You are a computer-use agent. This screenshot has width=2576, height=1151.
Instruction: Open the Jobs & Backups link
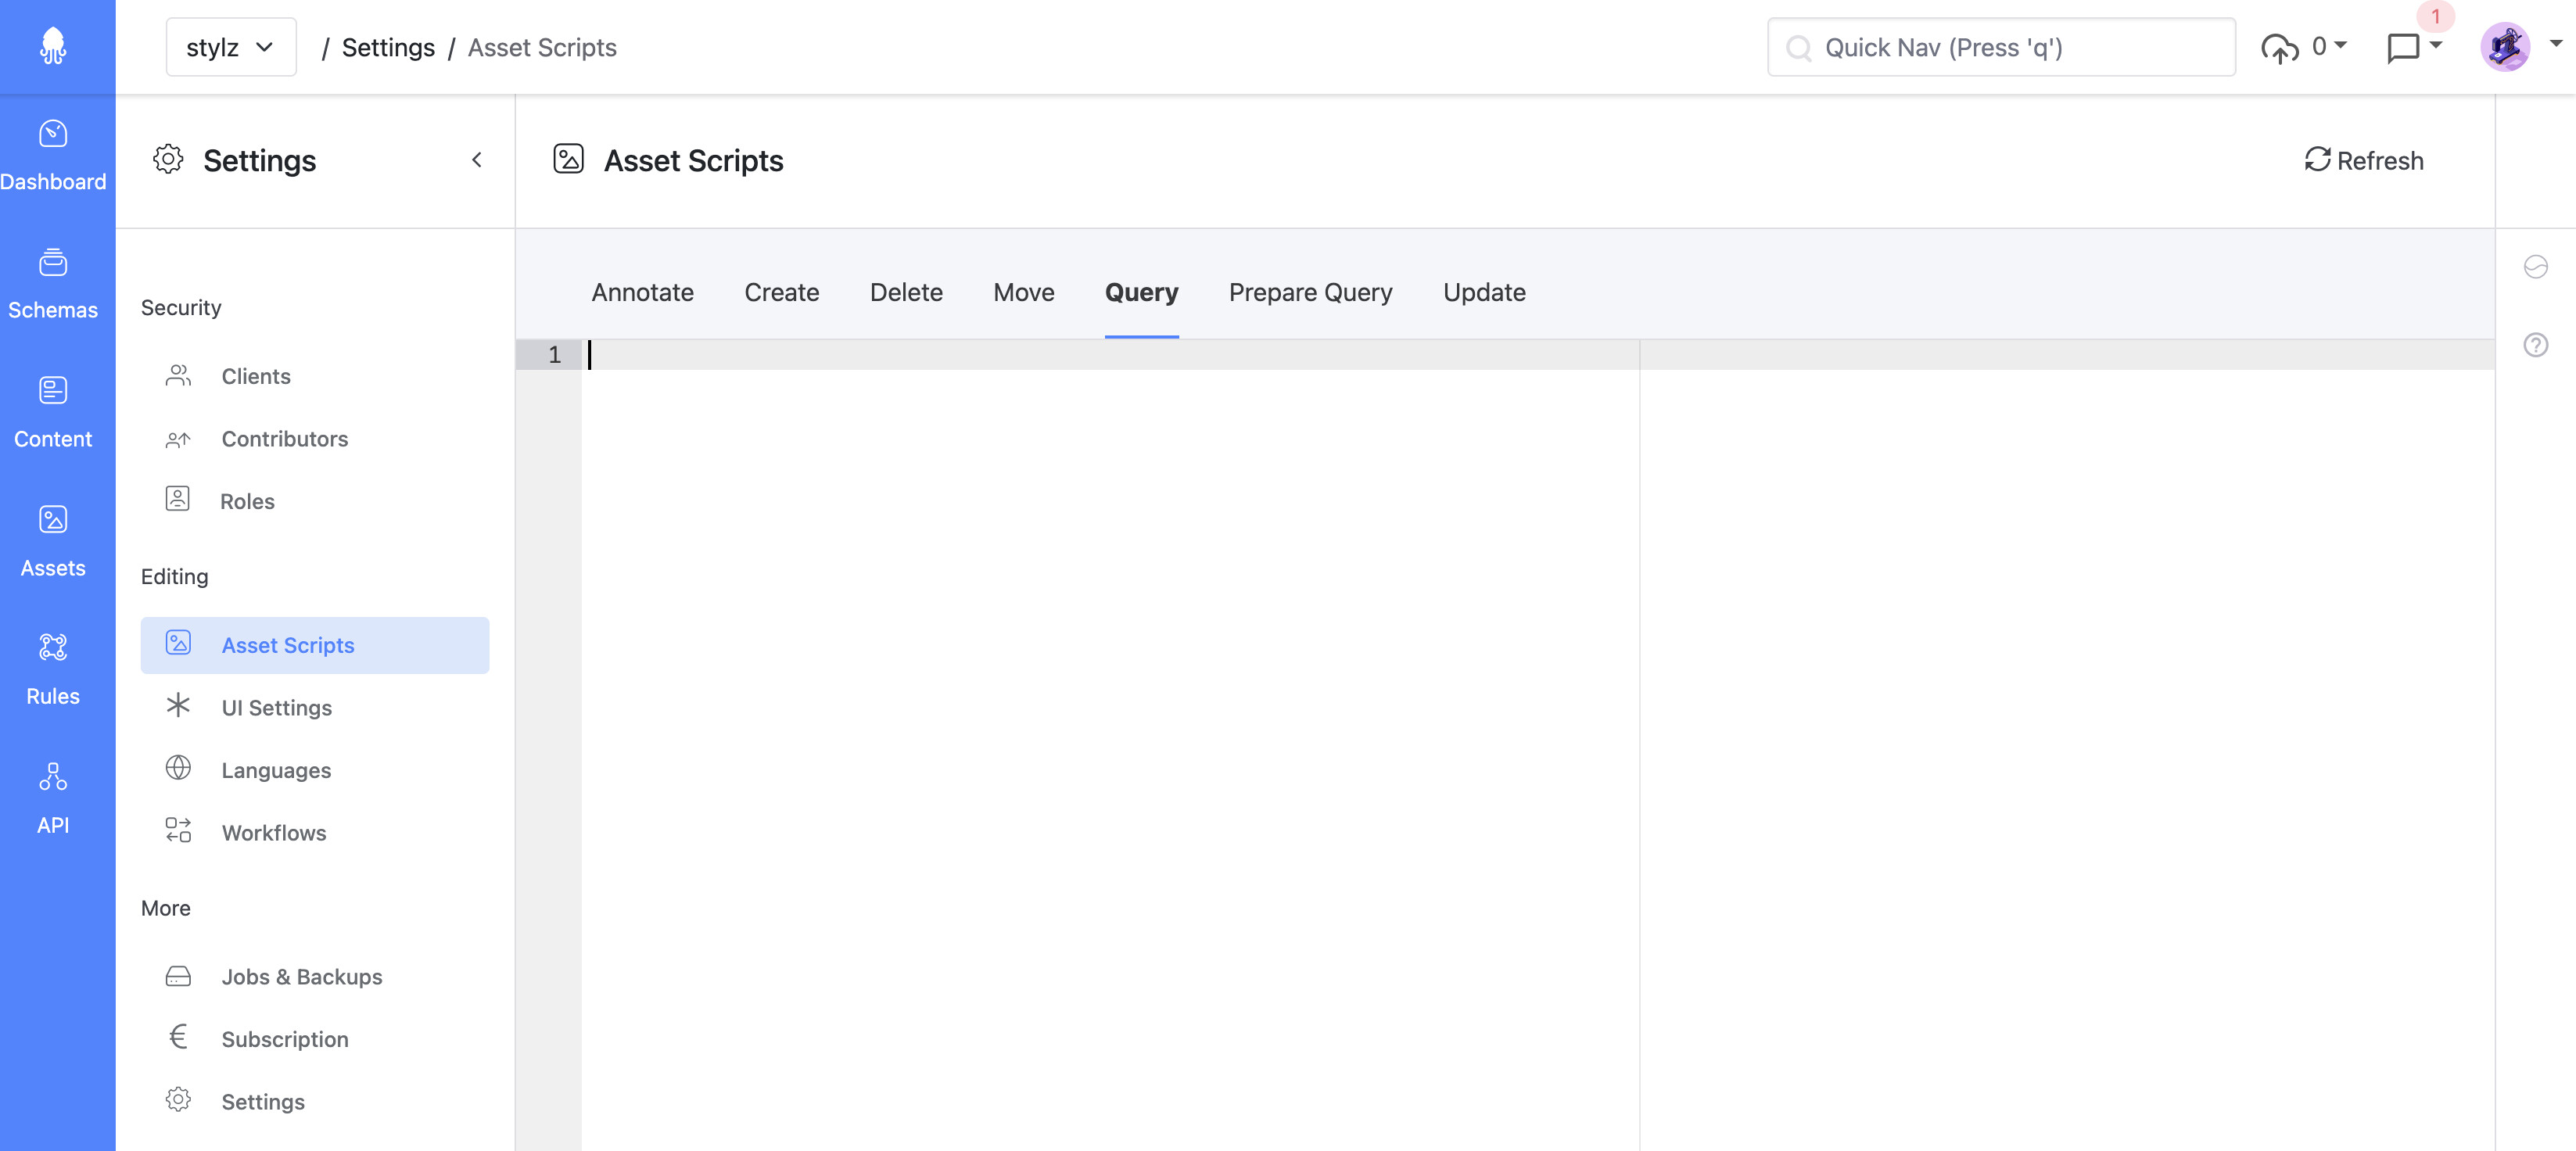301,976
